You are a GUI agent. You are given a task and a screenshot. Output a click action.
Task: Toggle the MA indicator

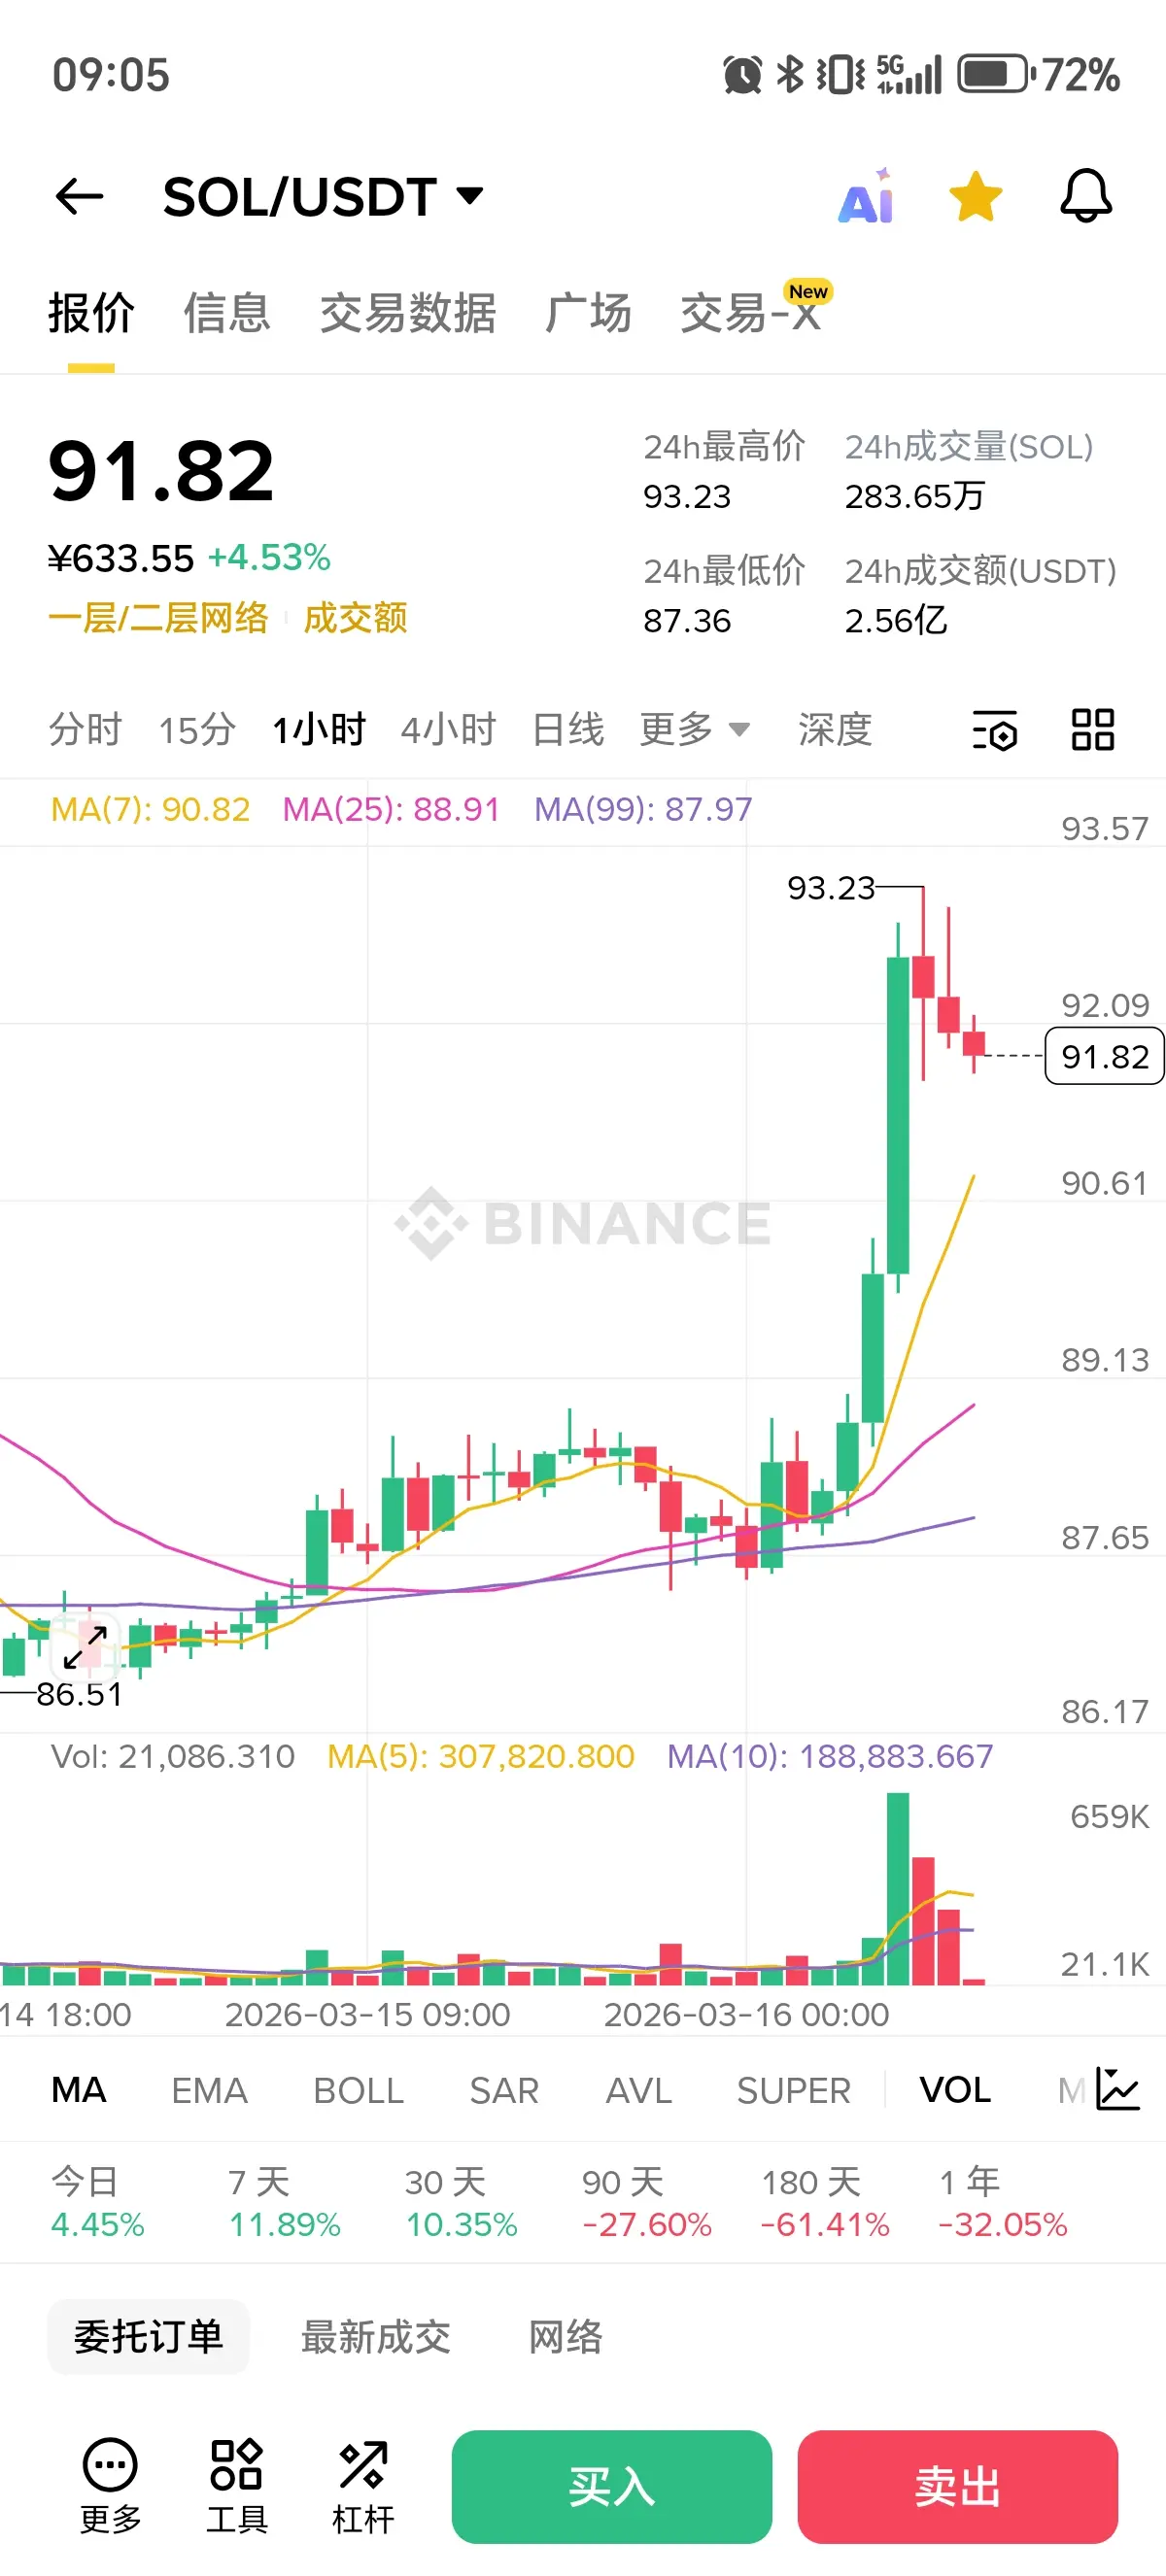79,2090
